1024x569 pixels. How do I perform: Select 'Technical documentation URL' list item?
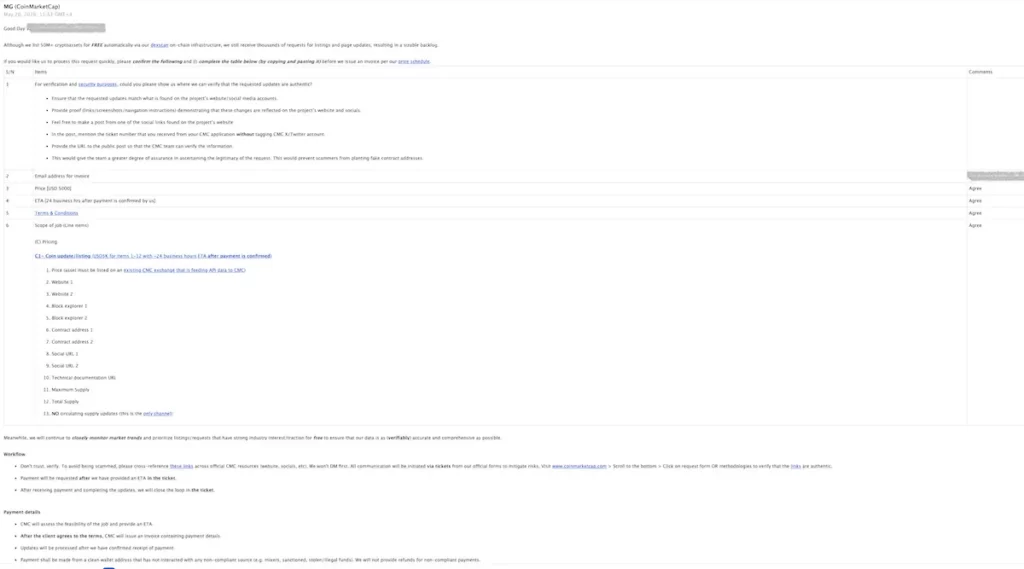84,378
